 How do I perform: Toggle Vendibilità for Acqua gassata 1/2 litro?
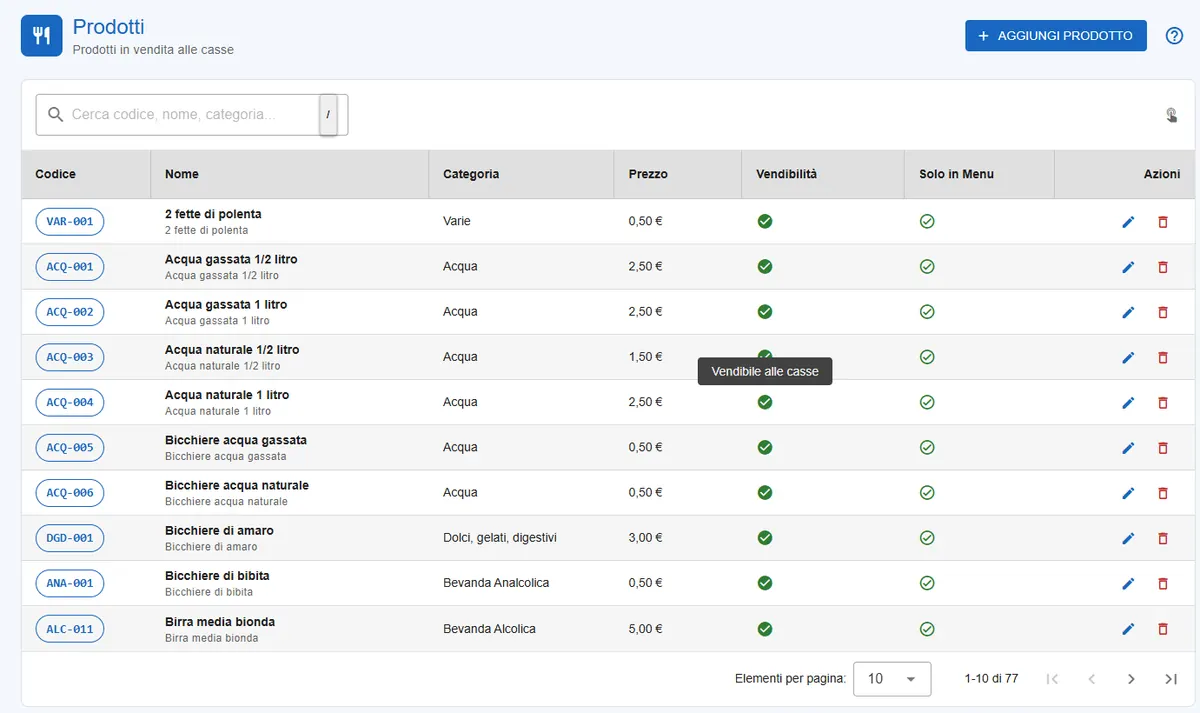(x=765, y=266)
